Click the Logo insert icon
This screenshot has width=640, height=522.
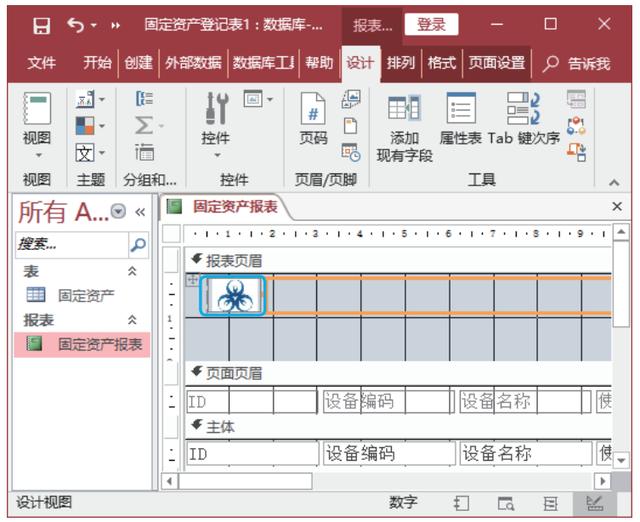coord(351,99)
